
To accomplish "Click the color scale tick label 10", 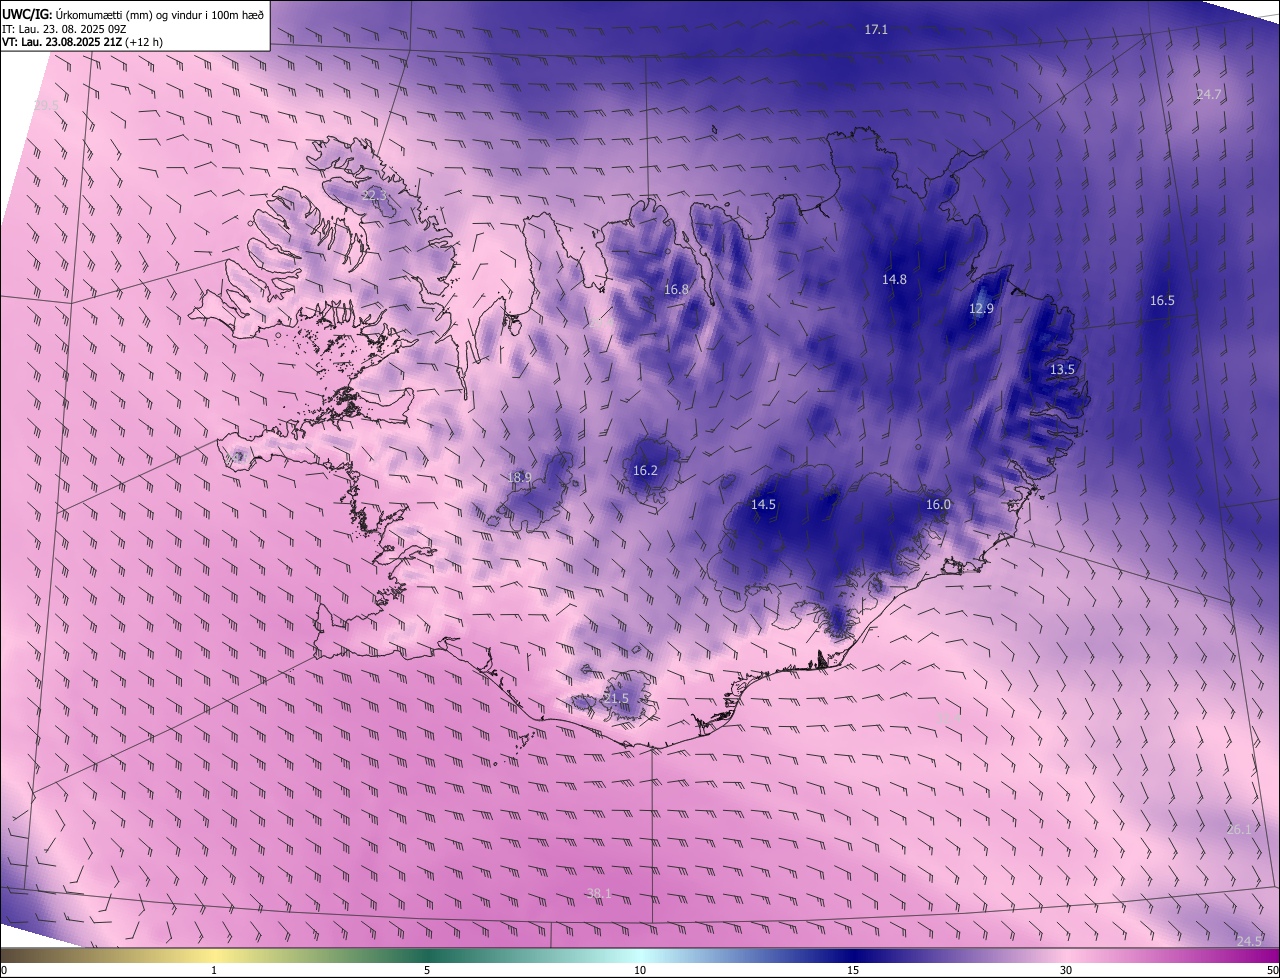I will [x=640, y=970].
